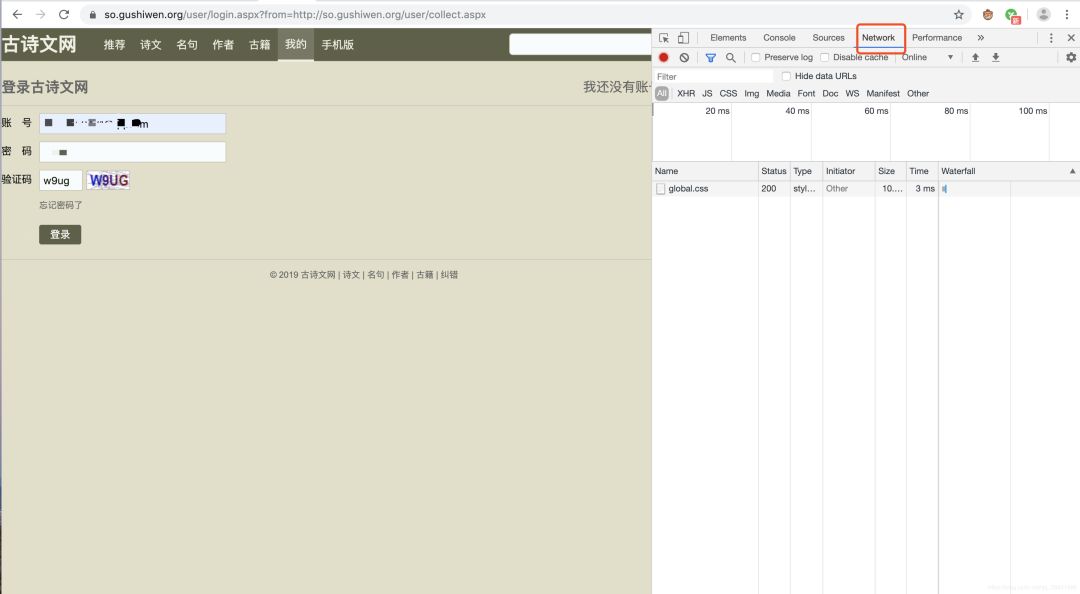Open network search magnifier icon
Screen dimensions: 1080x594
tap(731, 58)
